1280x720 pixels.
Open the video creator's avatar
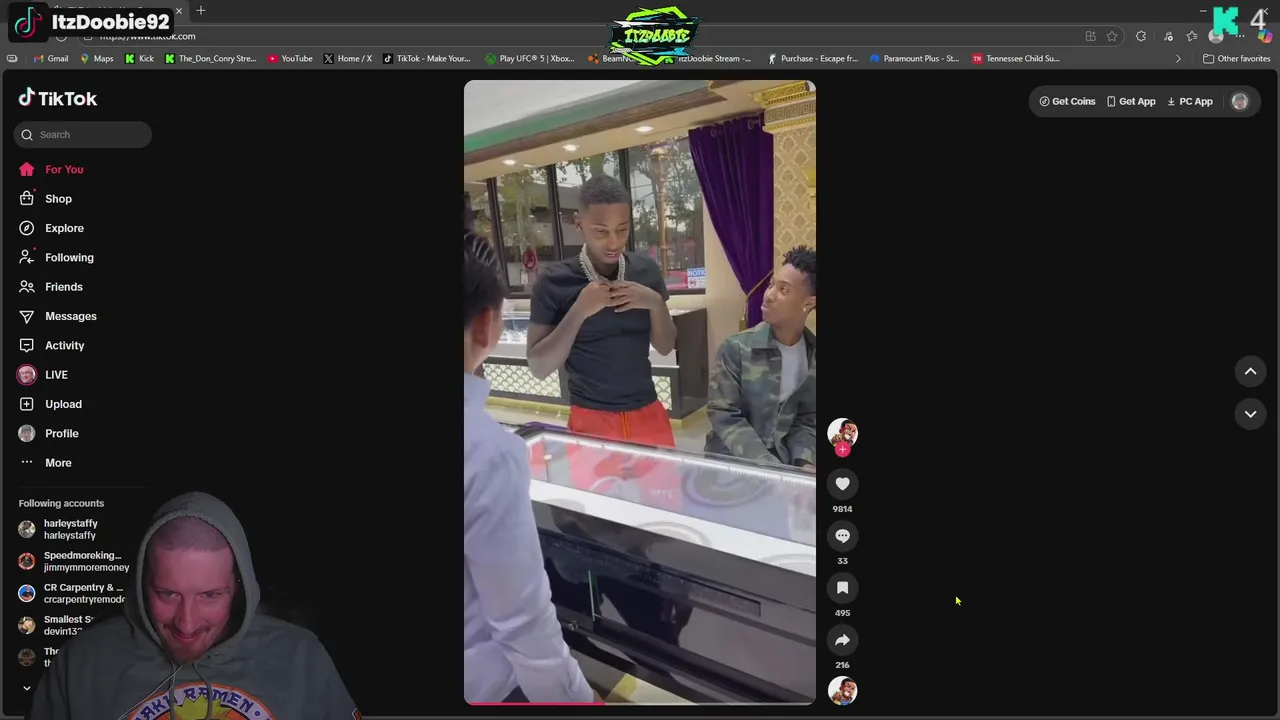tap(842, 432)
